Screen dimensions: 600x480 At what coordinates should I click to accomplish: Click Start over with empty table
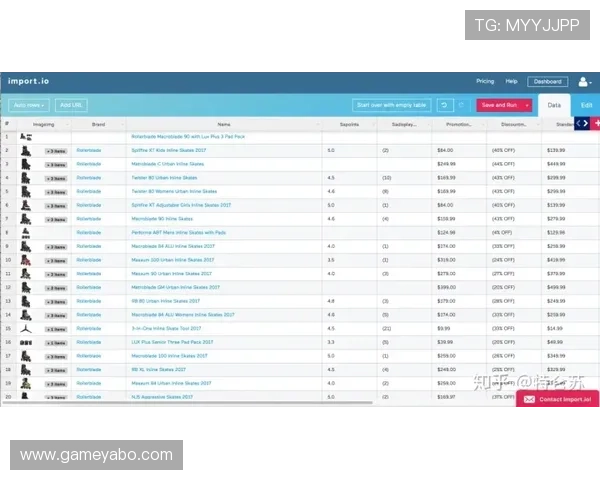click(391, 105)
